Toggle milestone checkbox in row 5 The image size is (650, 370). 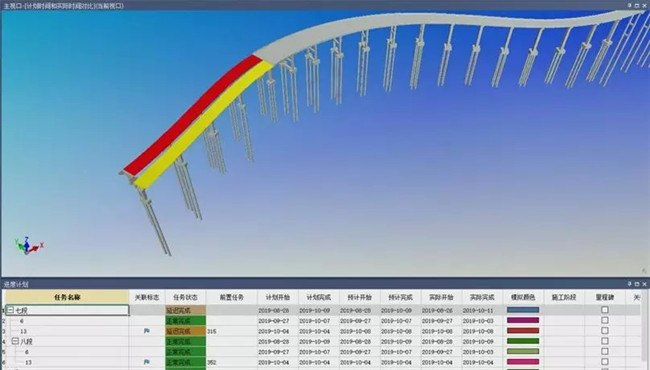pyautogui.click(x=605, y=351)
